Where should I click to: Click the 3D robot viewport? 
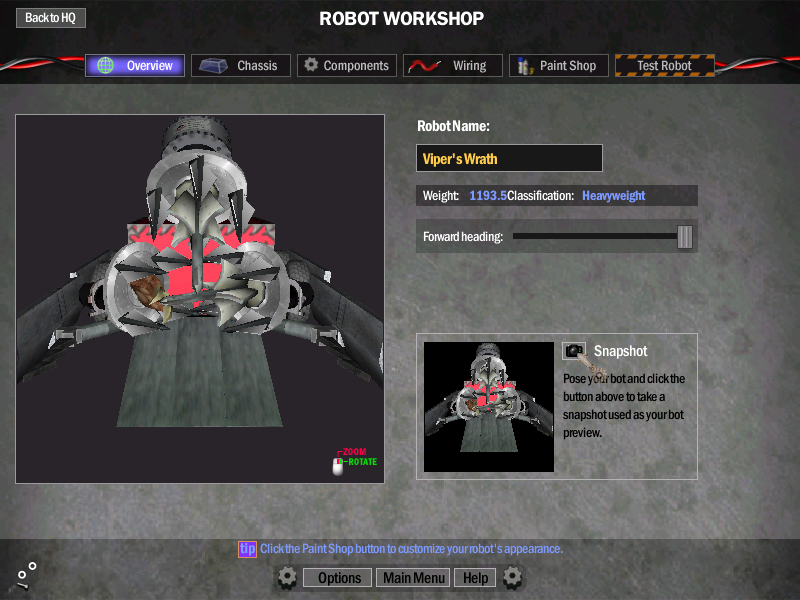(x=200, y=298)
